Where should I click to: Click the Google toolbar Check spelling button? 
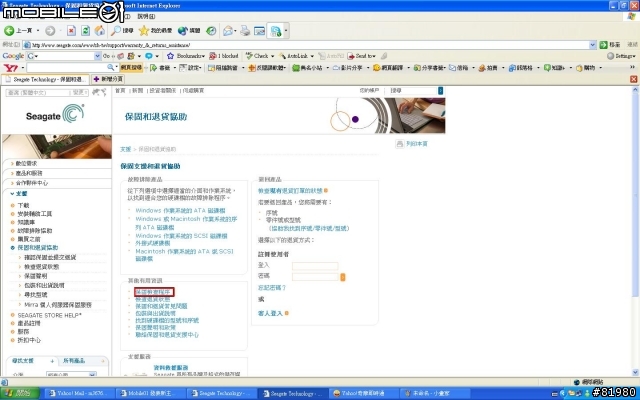(259, 56)
